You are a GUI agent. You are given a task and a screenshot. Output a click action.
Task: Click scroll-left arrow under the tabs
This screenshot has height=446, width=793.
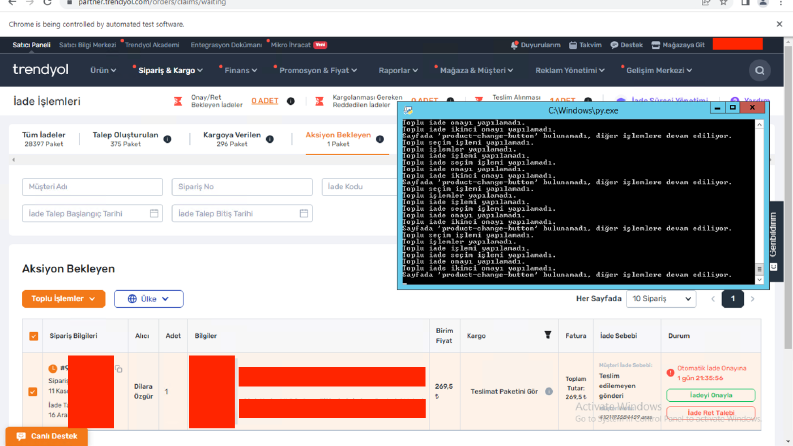pyautogui.click(x=14, y=160)
